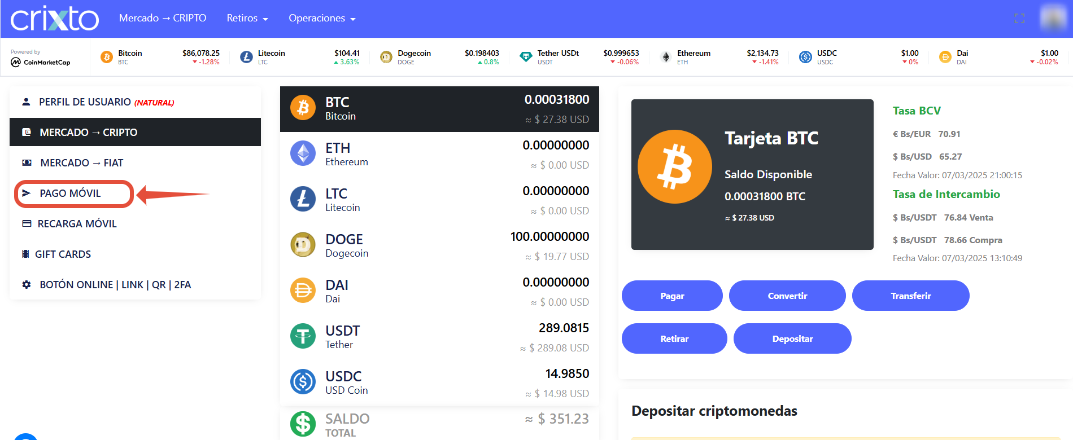Viewport: 1073px width, 440px height.
Task: Click the Saldo Disponible 0.00031800 BTC value
Action: click(x=765, y=196)
